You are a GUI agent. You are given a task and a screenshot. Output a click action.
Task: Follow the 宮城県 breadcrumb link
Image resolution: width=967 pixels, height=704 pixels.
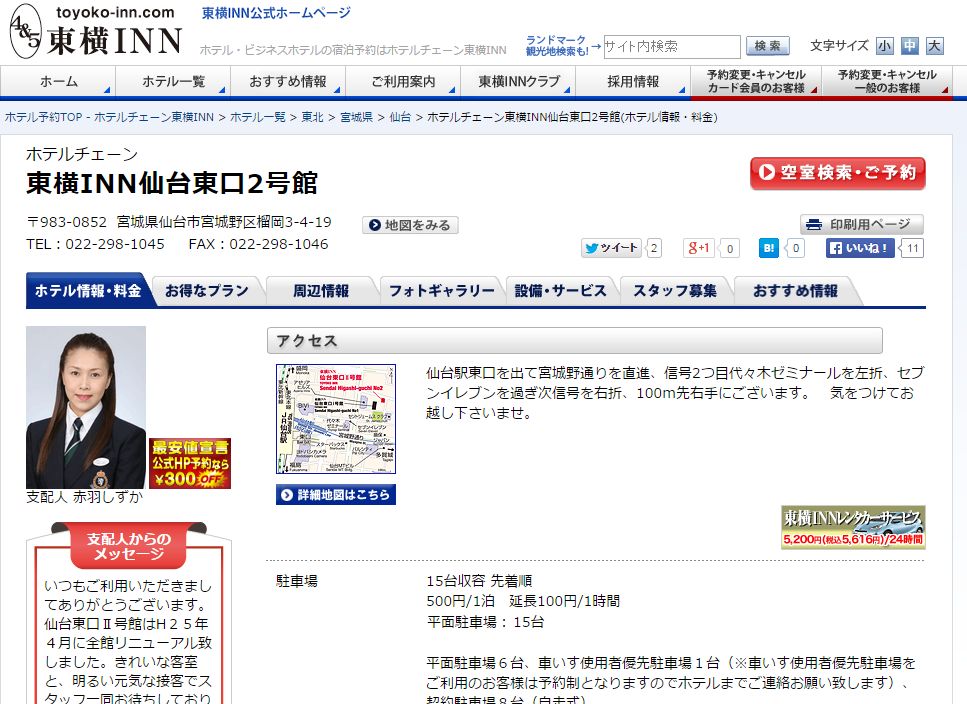(356, 117)
